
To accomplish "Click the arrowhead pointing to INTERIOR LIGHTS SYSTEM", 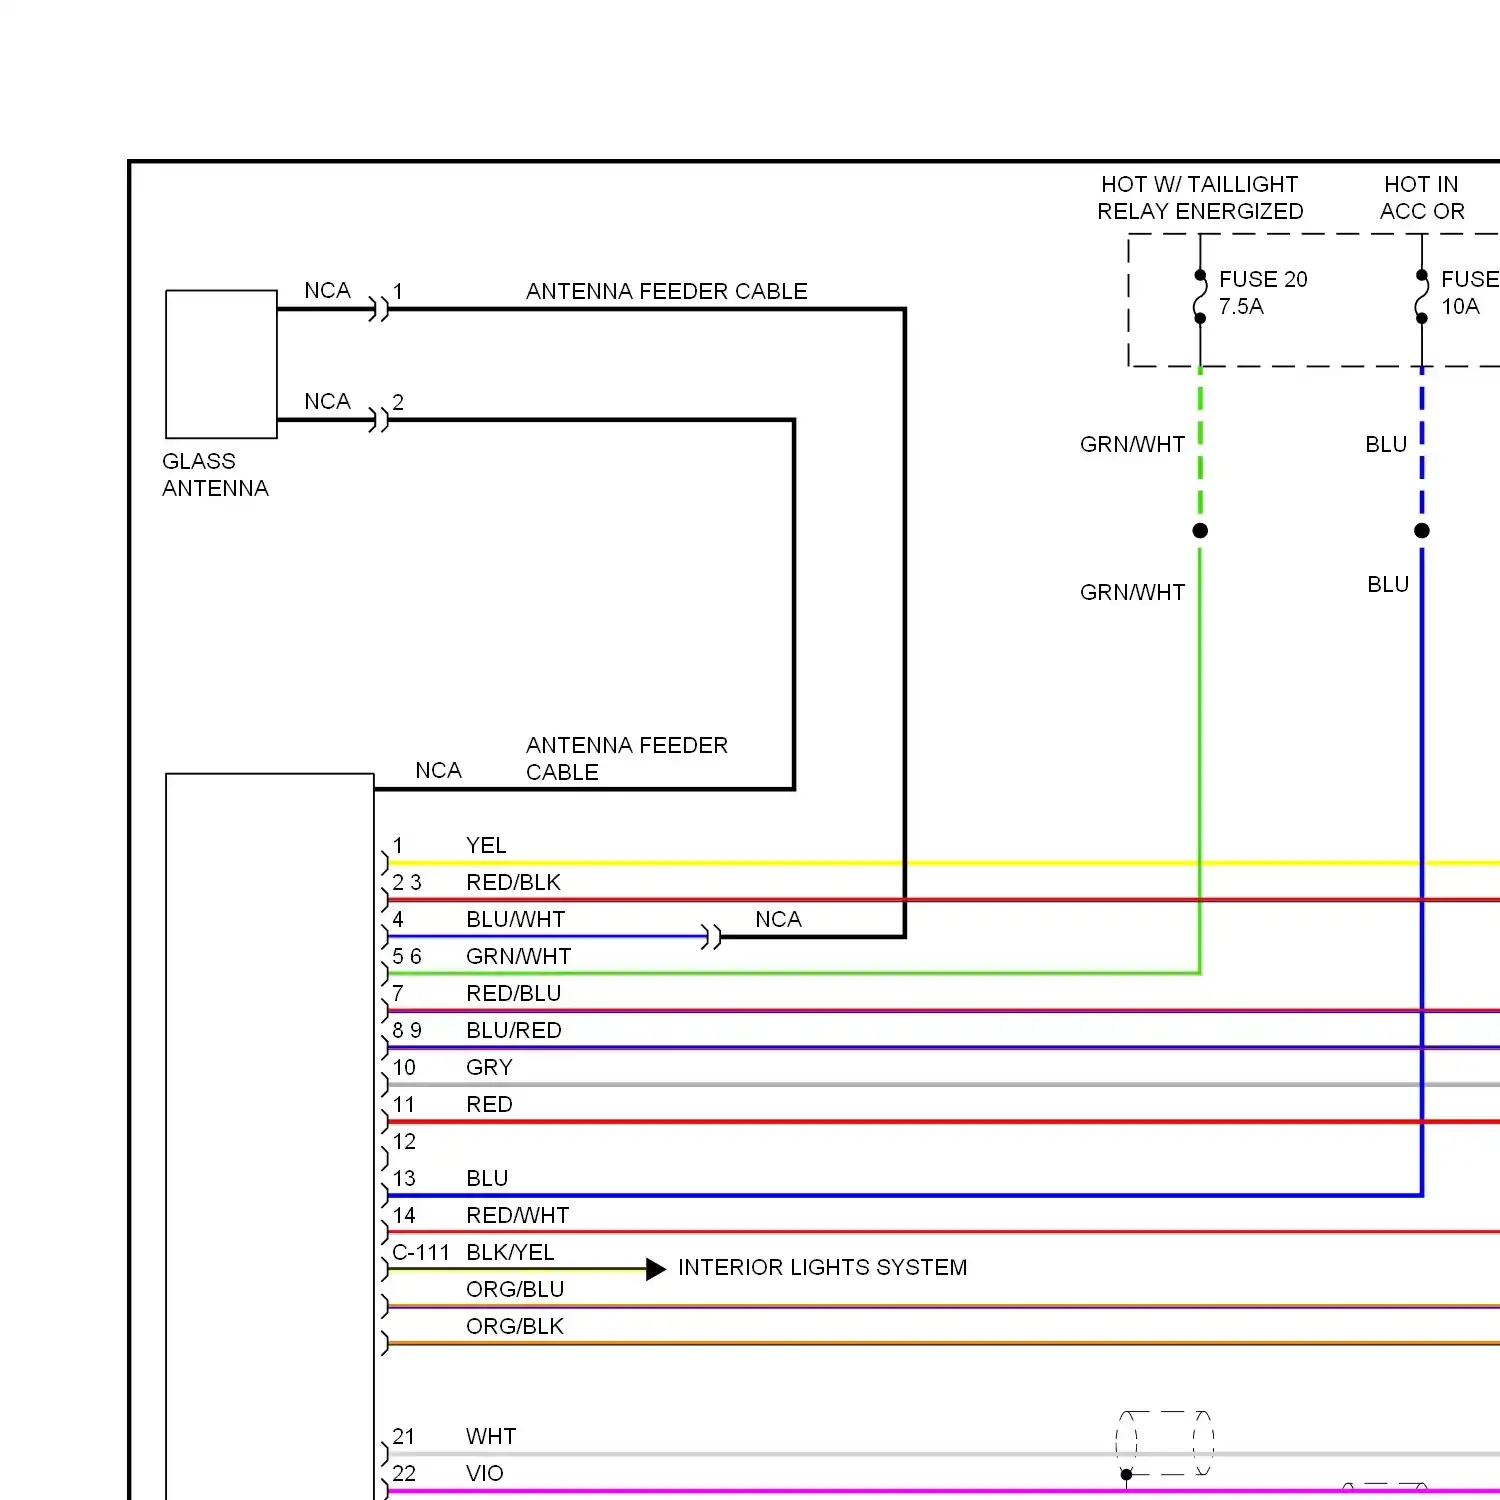I will click(656, 1269).
